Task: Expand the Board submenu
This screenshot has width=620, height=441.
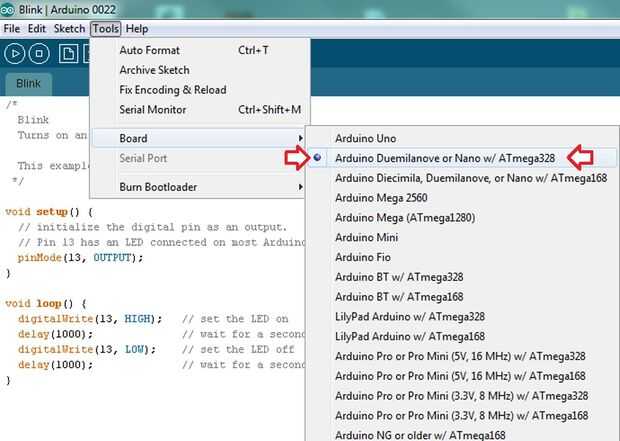Action: point(199,138)
